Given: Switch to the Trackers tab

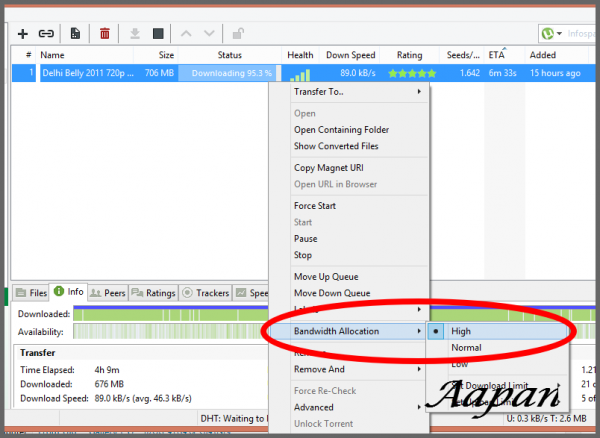Looking at the screenshot, I should (205, 293).
